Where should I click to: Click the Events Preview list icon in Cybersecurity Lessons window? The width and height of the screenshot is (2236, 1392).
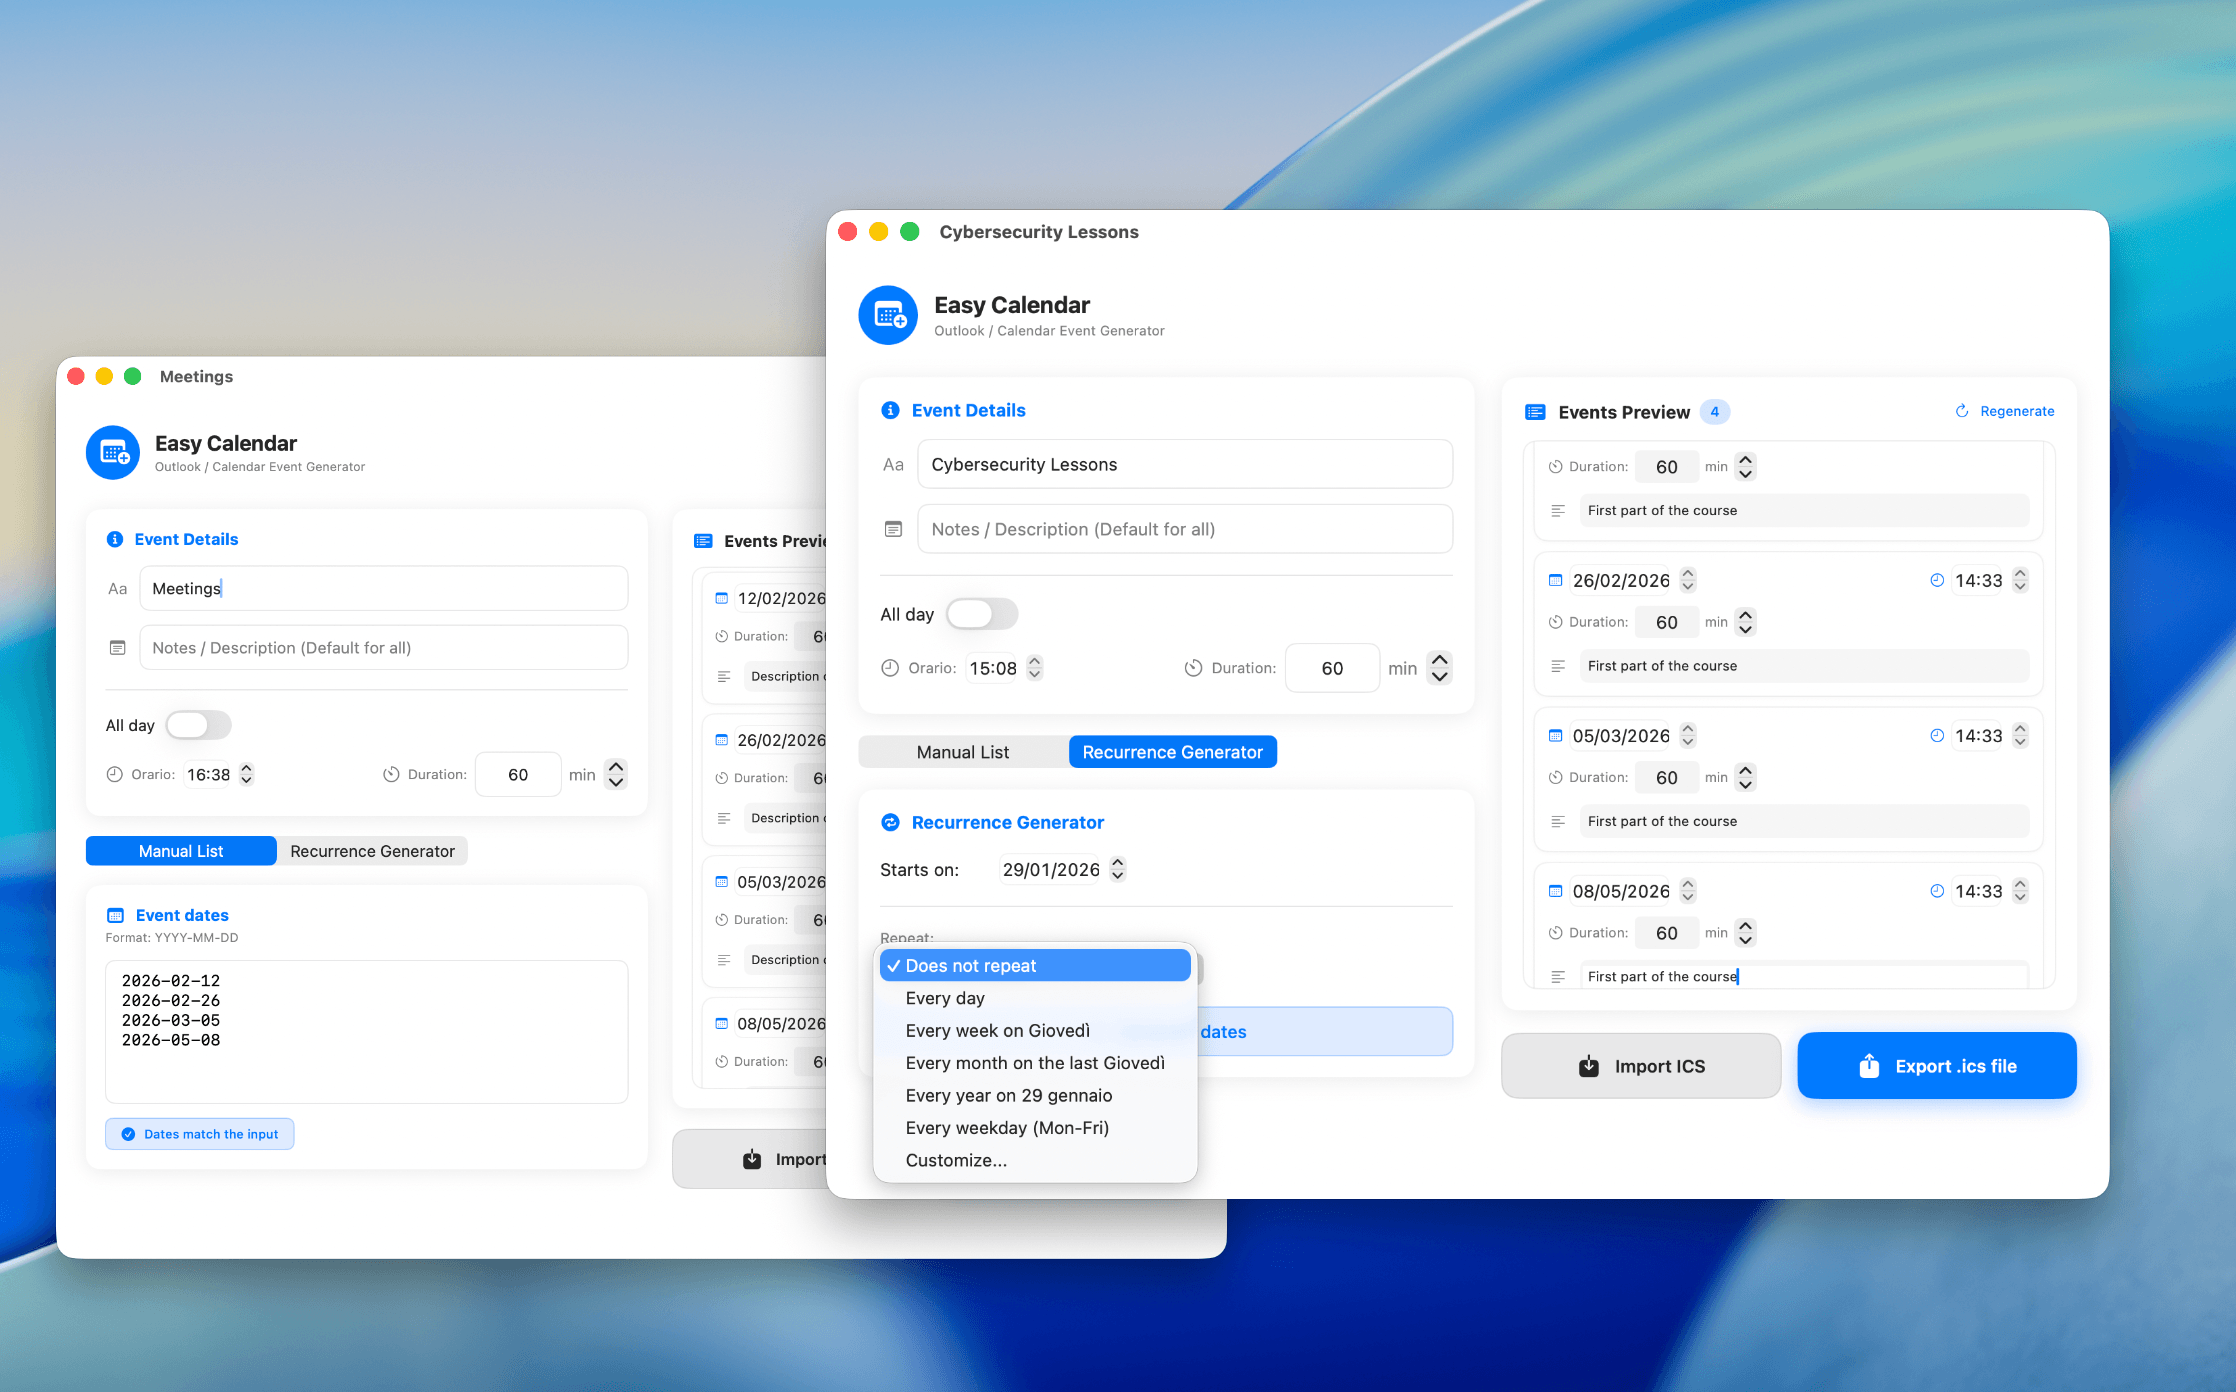pos(1535,412)
